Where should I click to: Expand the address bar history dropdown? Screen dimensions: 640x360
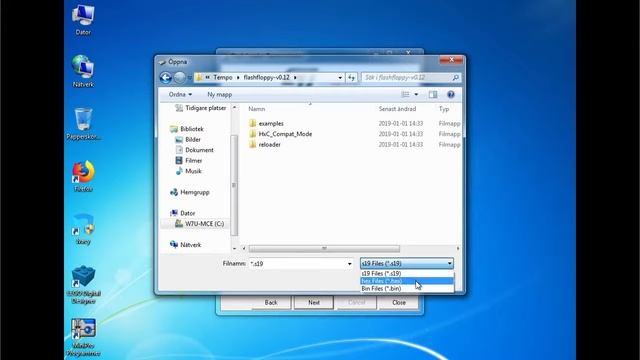point(340,78)
